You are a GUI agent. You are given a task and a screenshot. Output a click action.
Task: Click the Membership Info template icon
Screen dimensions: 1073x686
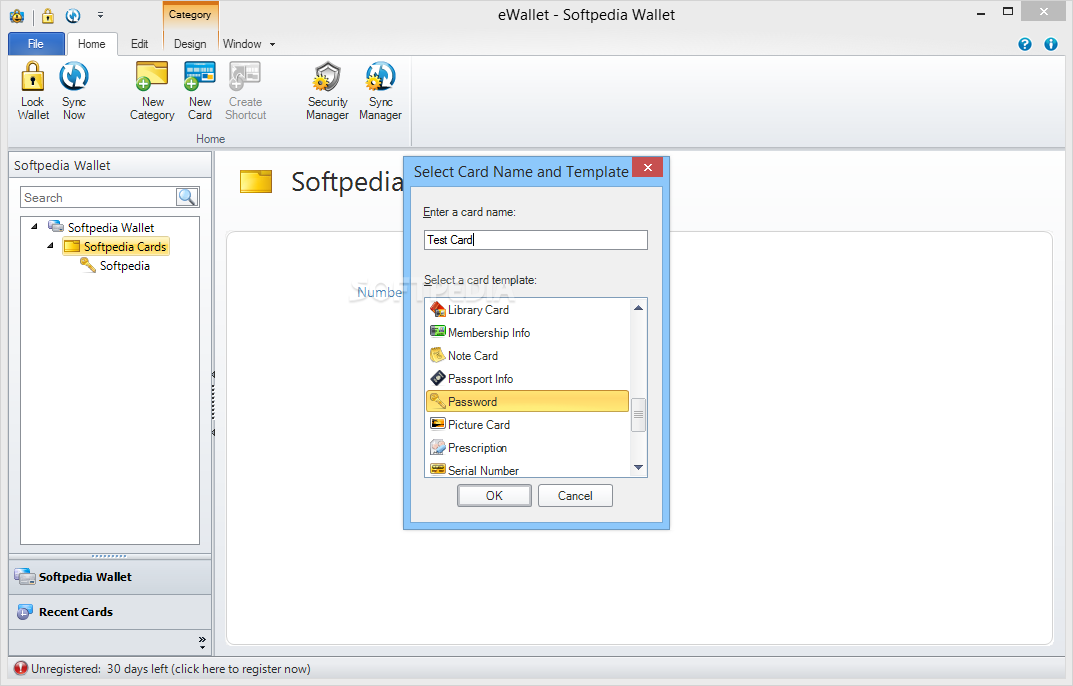[438, 332]
